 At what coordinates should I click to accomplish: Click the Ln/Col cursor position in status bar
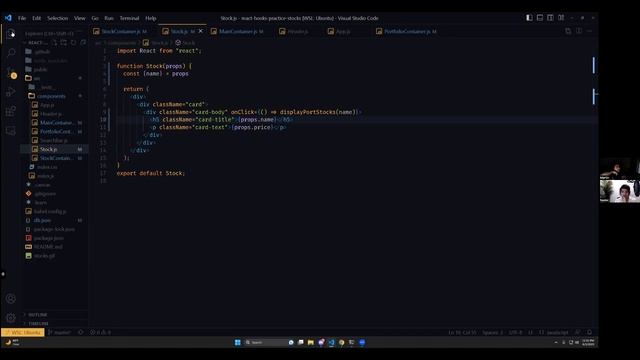pyautogui.click(x=462, y=332)
